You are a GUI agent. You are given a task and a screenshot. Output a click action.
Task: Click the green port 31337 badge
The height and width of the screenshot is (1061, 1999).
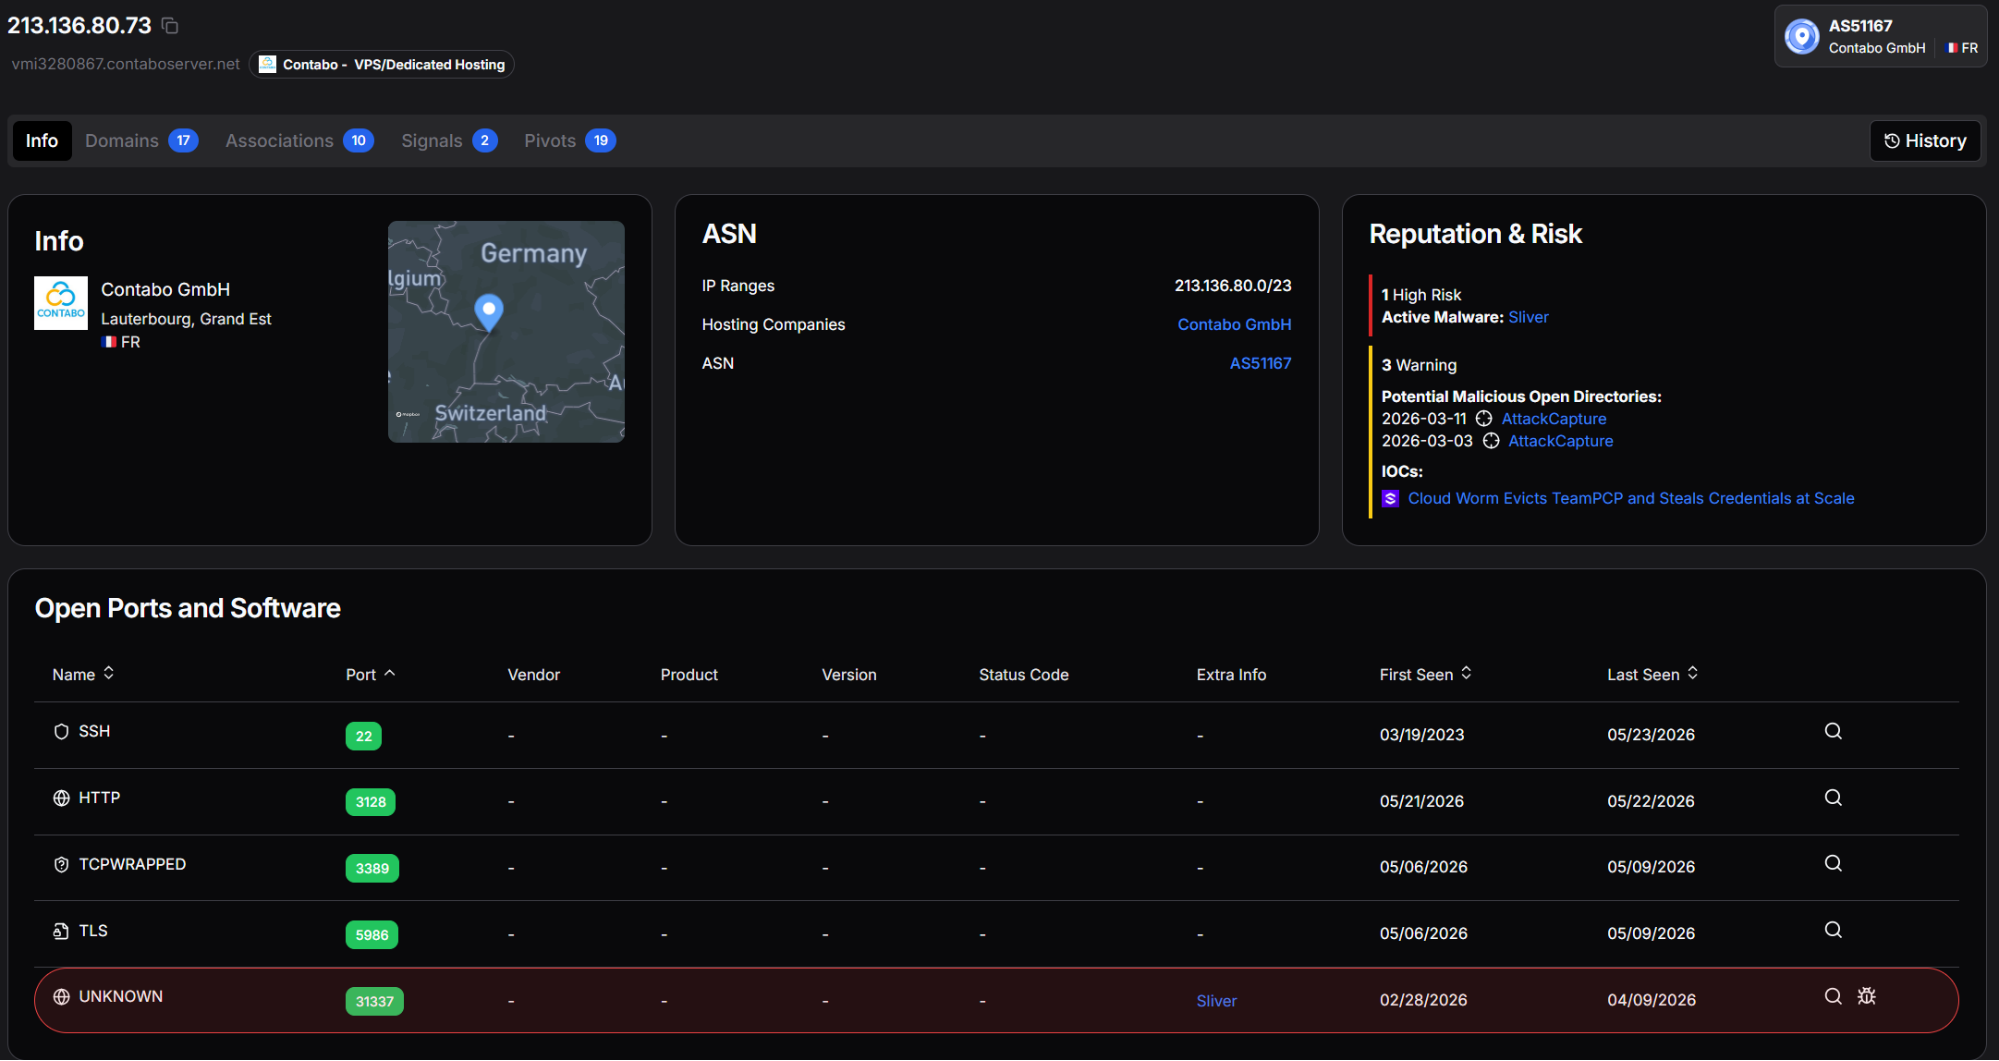tap(374, 1001)
